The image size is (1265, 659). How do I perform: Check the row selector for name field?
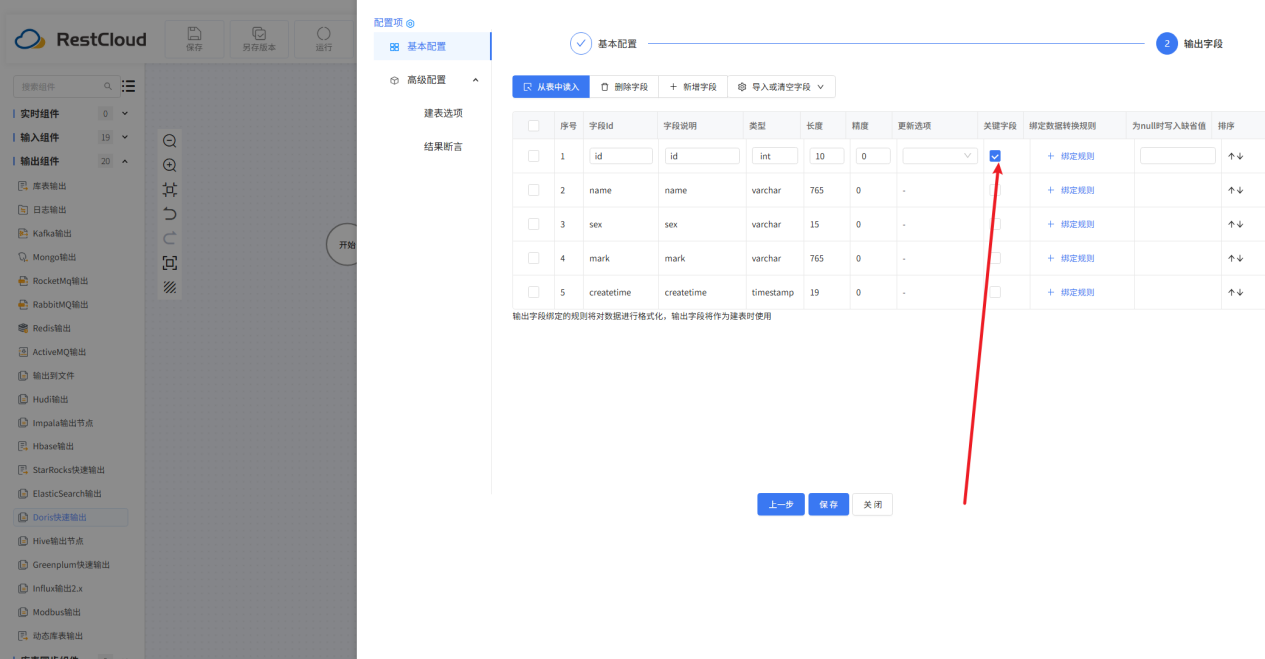coord(533,190)
